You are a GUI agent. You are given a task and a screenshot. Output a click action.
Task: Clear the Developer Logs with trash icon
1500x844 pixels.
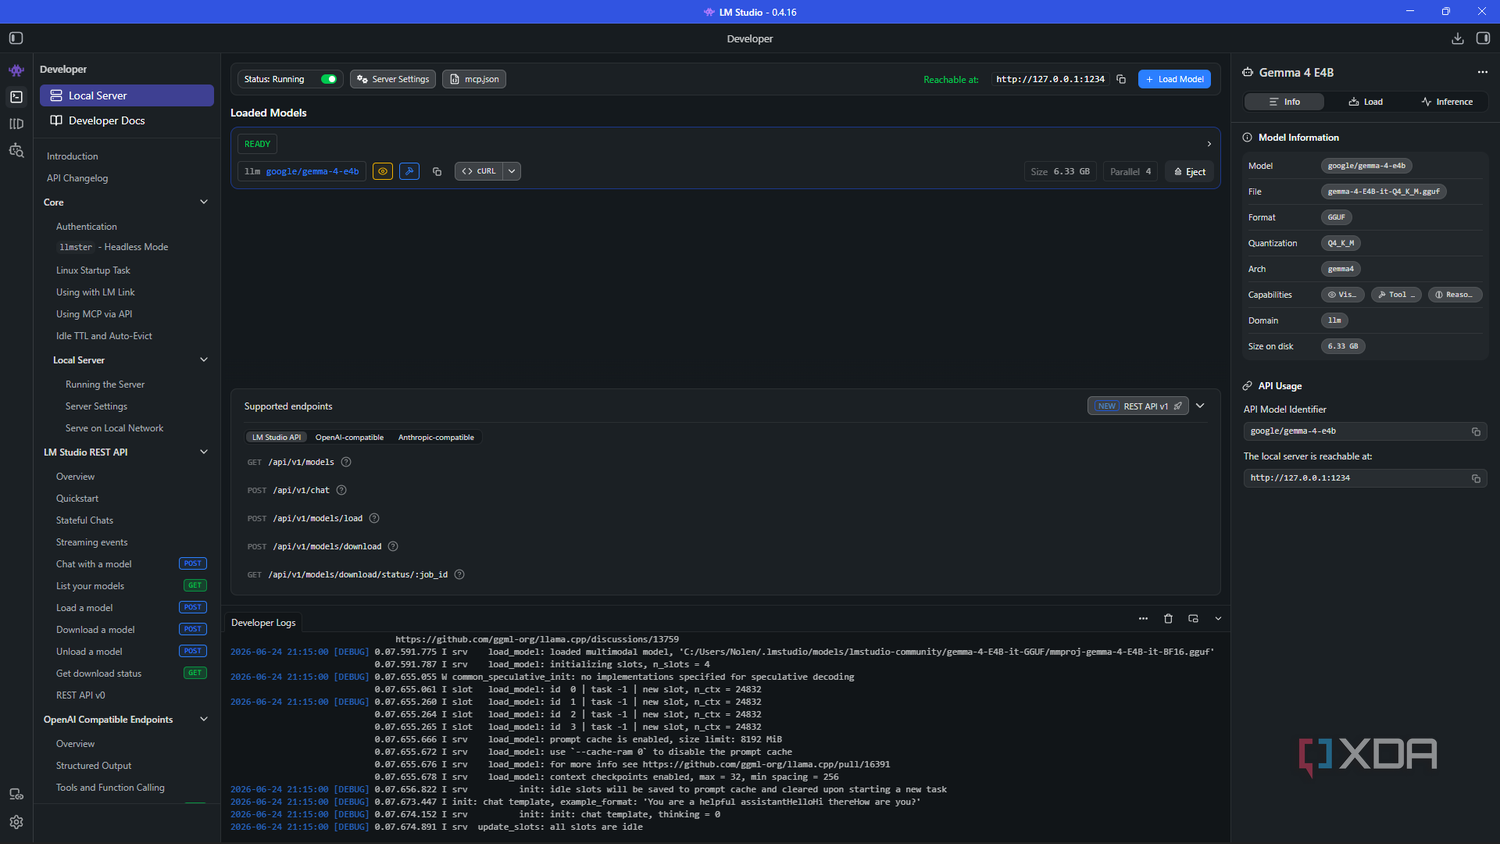click(x=1168, y=619)
